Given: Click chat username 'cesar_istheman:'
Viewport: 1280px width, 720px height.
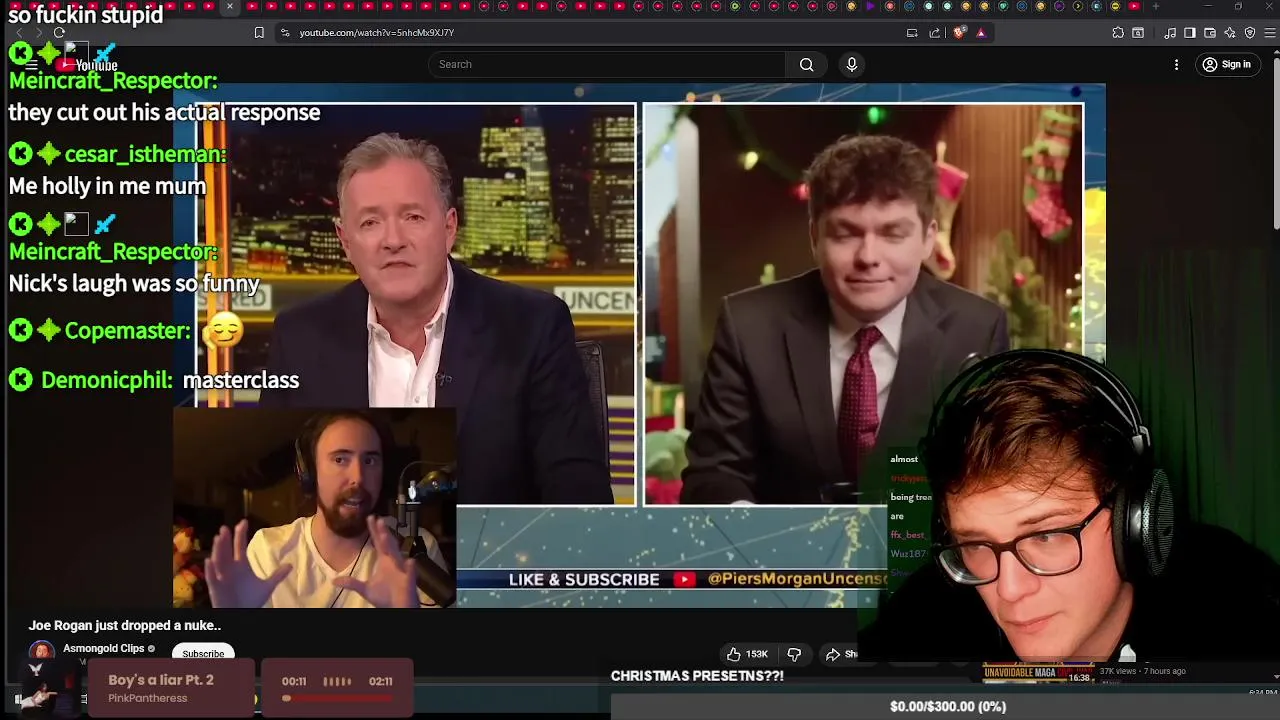Looking at the screenshot, I should [145, 154].
